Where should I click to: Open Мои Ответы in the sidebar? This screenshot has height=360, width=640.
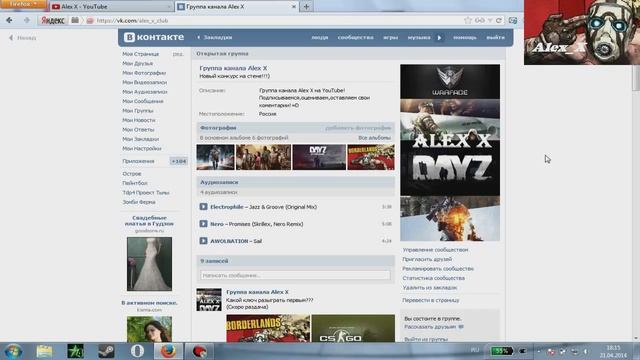(138, 129)
